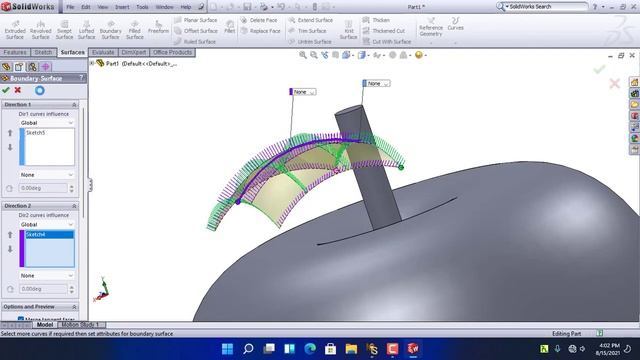The image size is (640, 360).
Task: Accept the Boundary Surface with green checkmark
Action: 6,90
